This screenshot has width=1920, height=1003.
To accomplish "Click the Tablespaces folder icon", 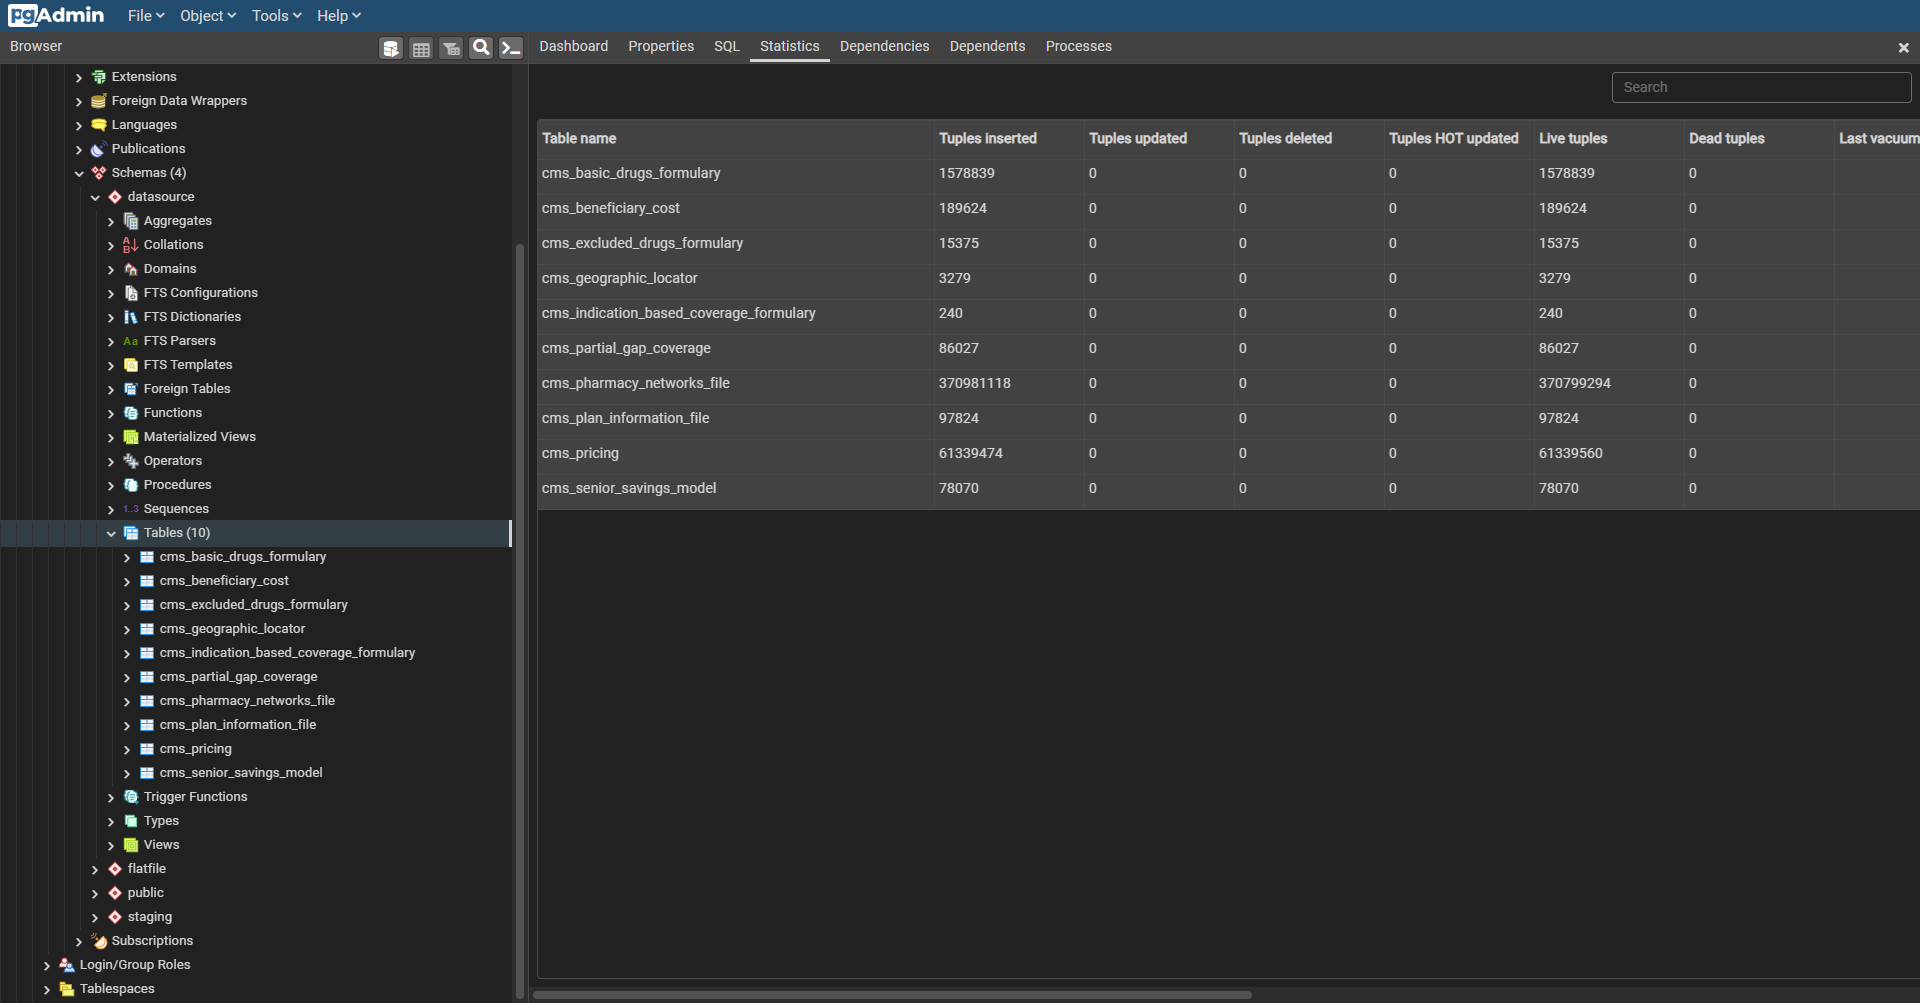I will tap(67, 989).
